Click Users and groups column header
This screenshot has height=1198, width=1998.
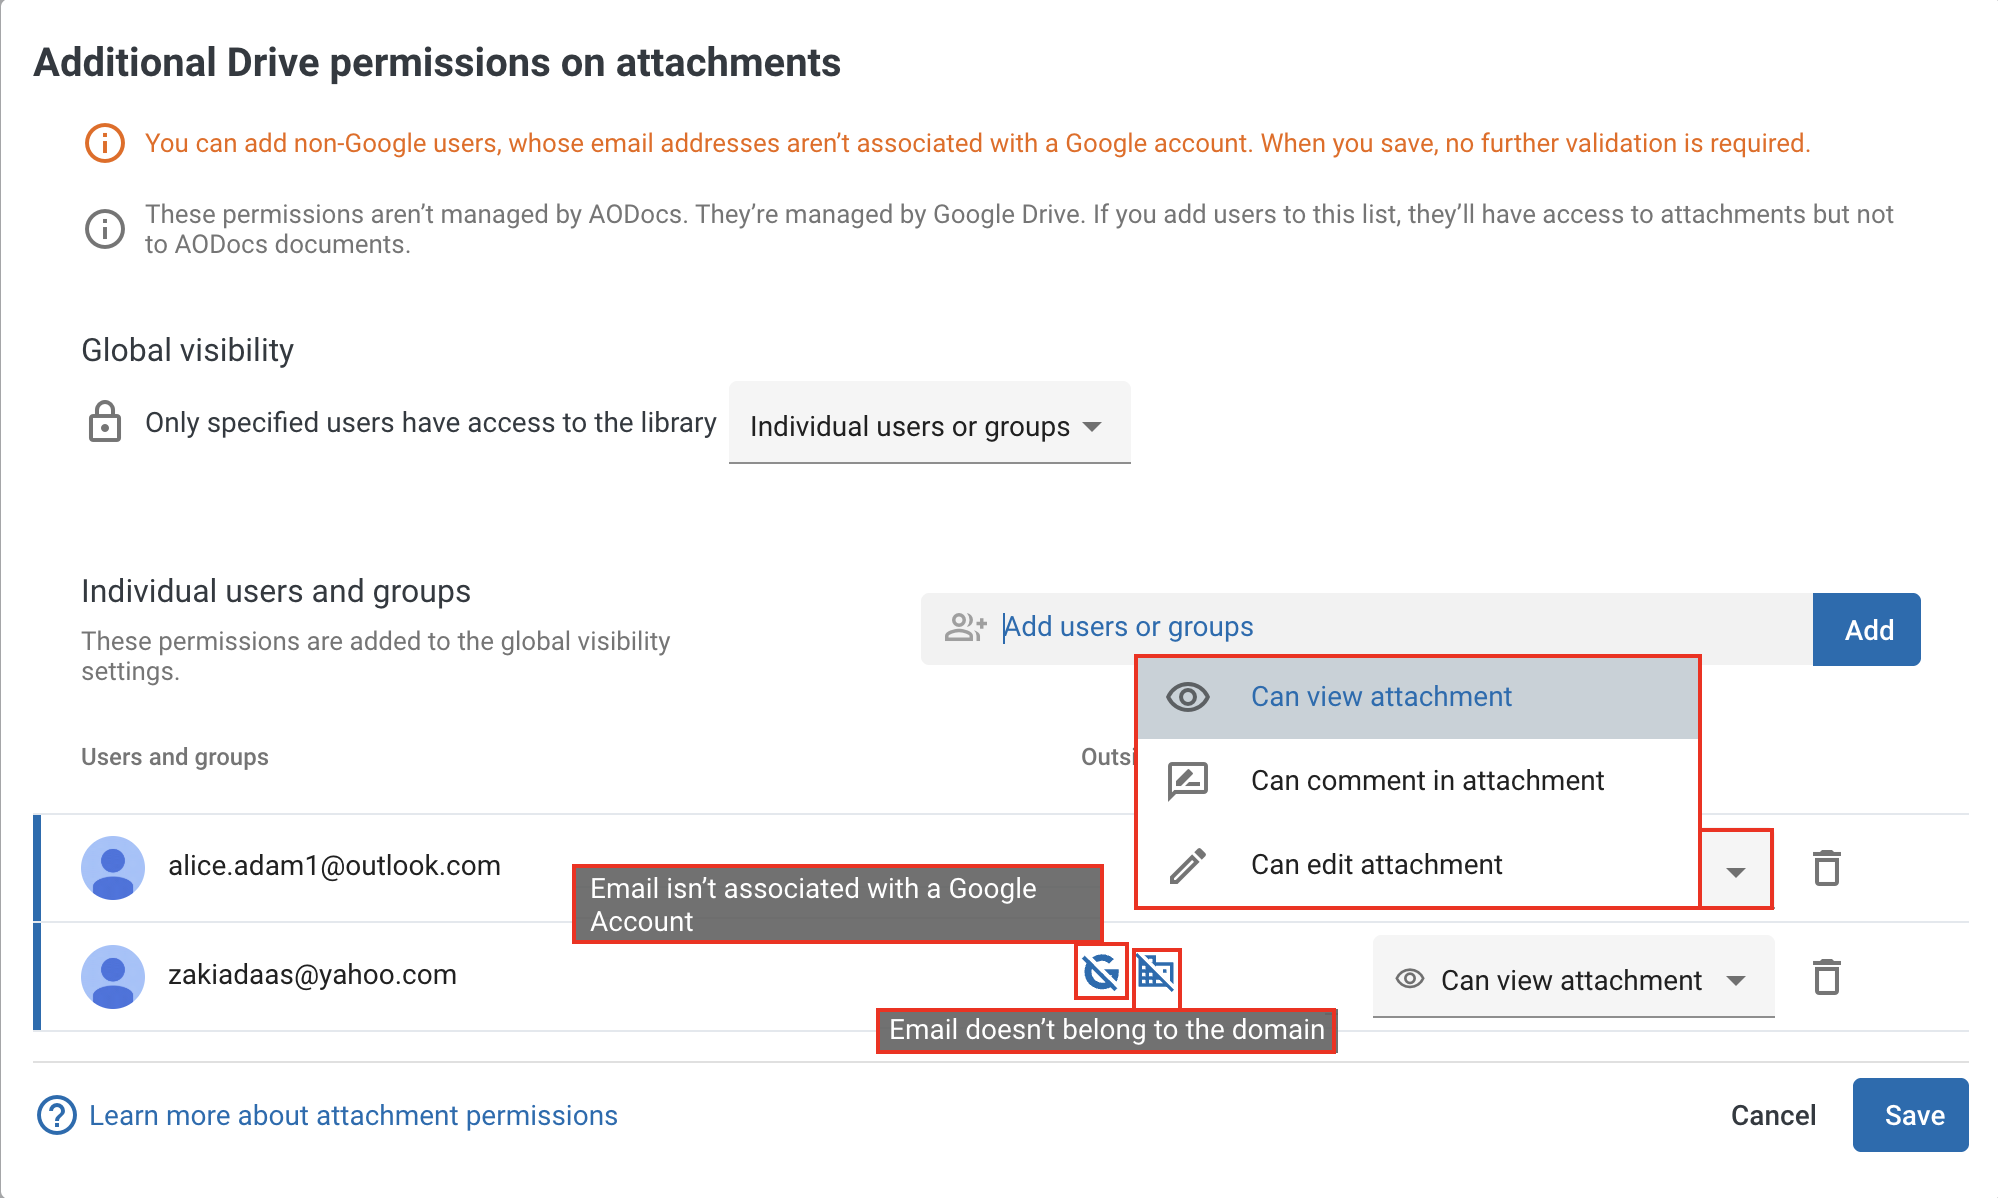pos(175,757)
